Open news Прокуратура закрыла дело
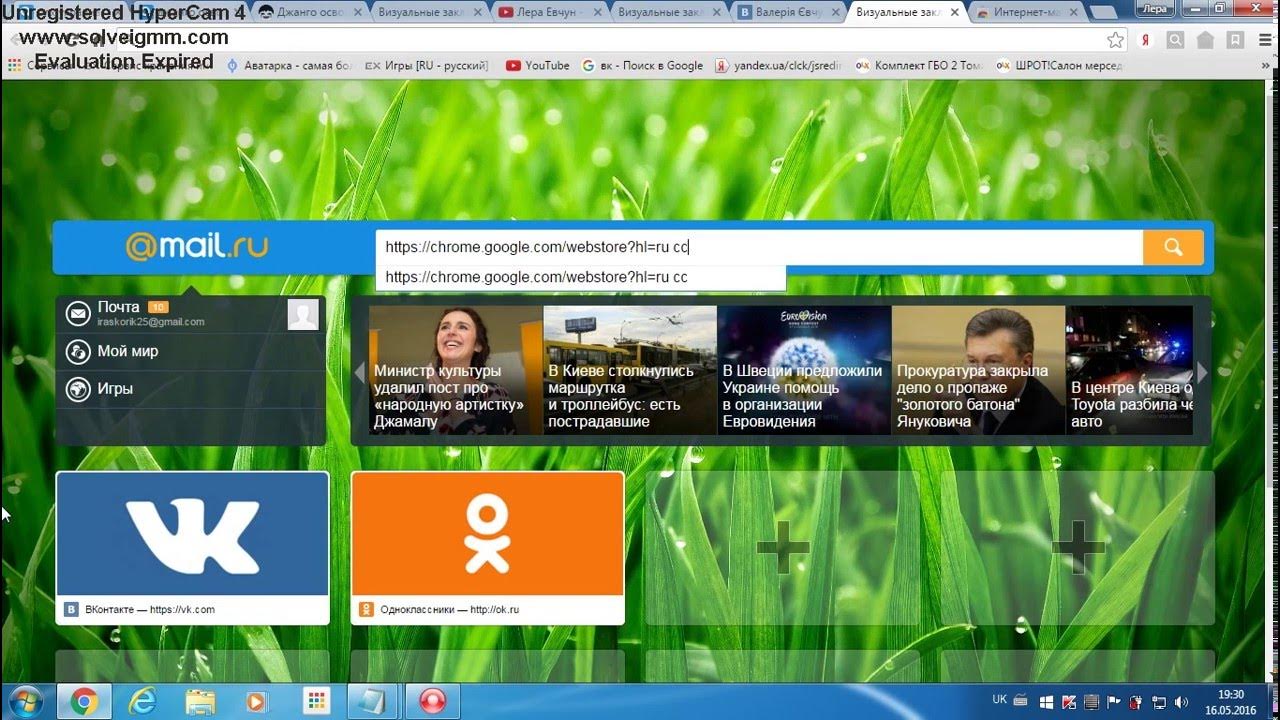The width and height of the screenshot is (1280, 720). [x=978, y=370]
